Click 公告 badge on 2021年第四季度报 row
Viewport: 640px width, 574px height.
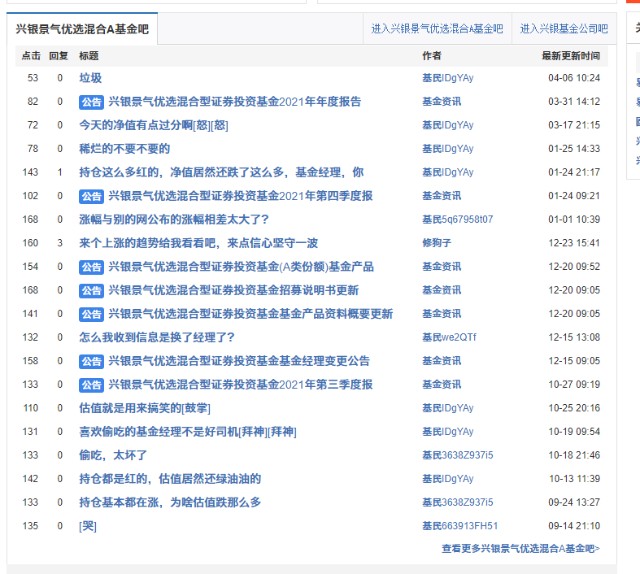pos(91,196)
